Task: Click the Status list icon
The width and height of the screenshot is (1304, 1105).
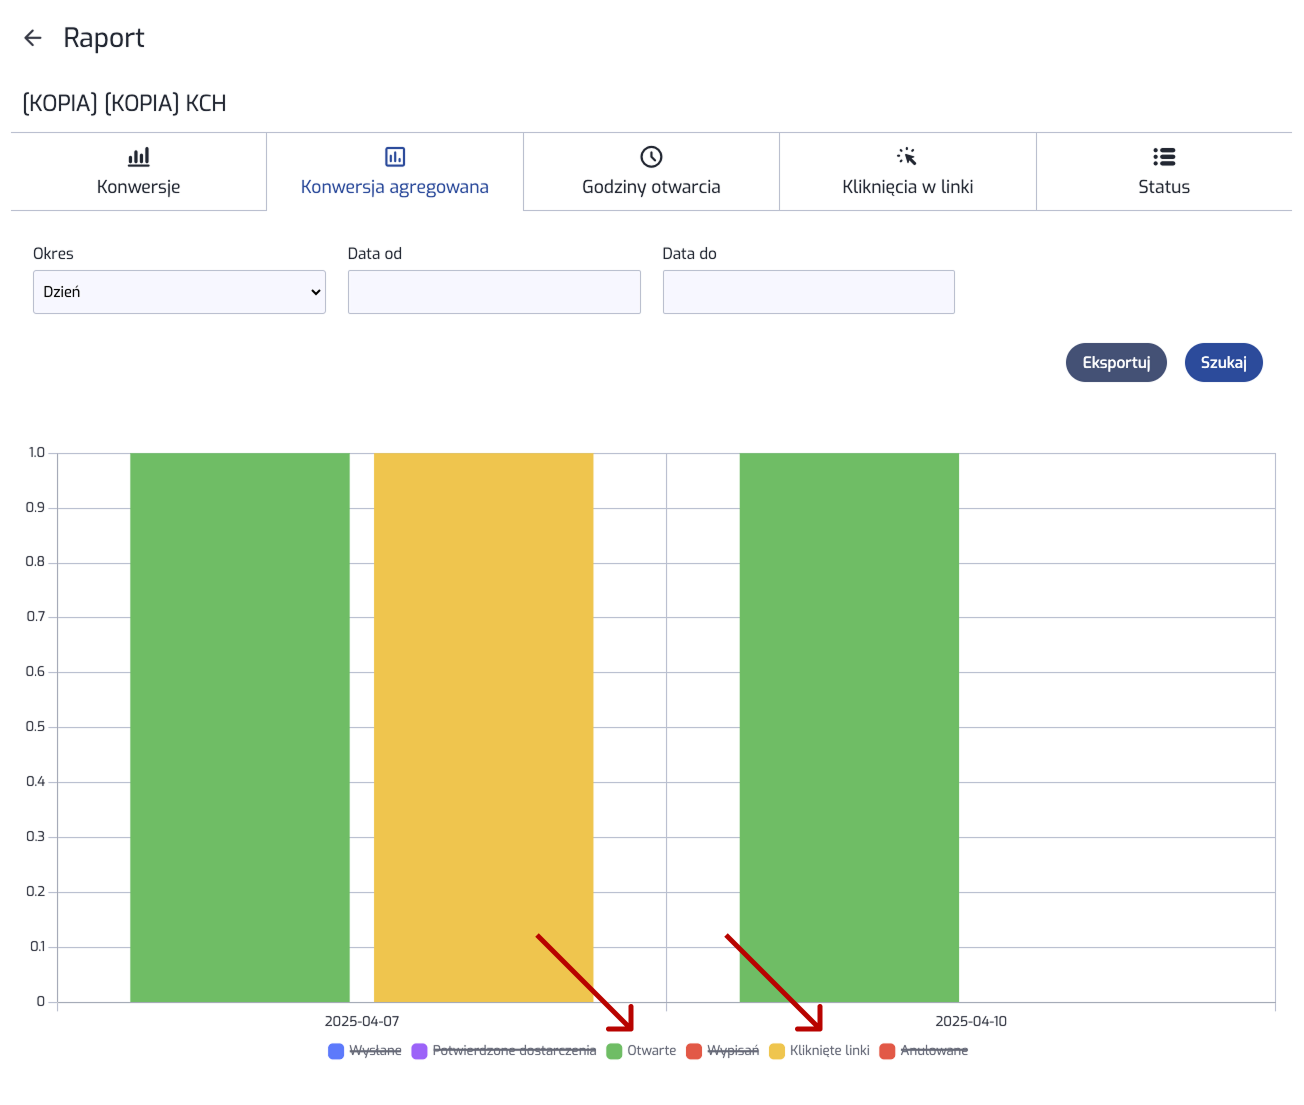Action: 1164,157
